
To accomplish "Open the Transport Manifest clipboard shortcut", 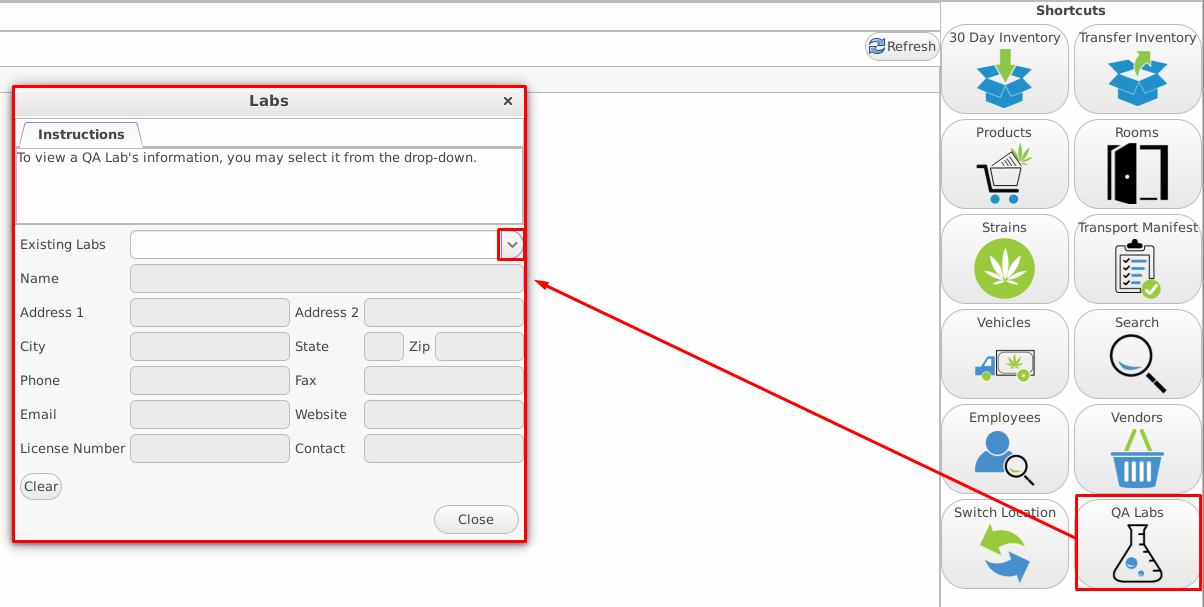I will [1137, 259].
